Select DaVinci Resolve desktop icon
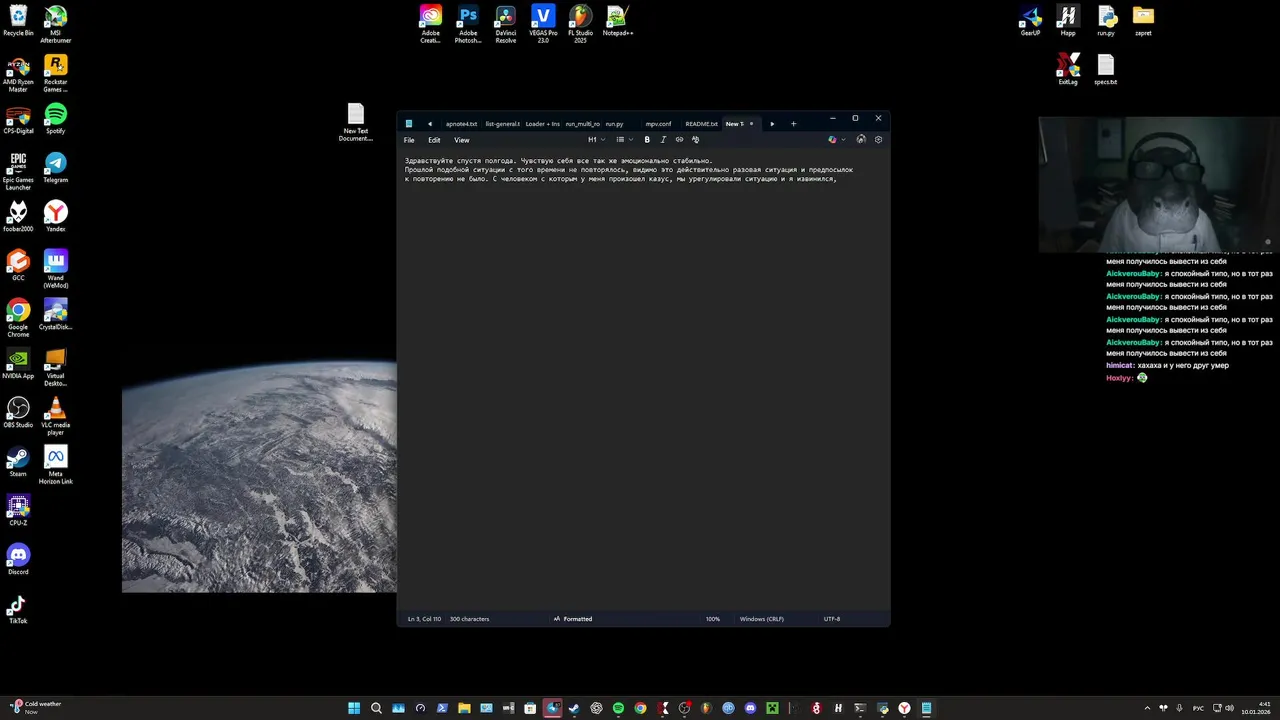The image size is (1280, 720). click(506, 24)
